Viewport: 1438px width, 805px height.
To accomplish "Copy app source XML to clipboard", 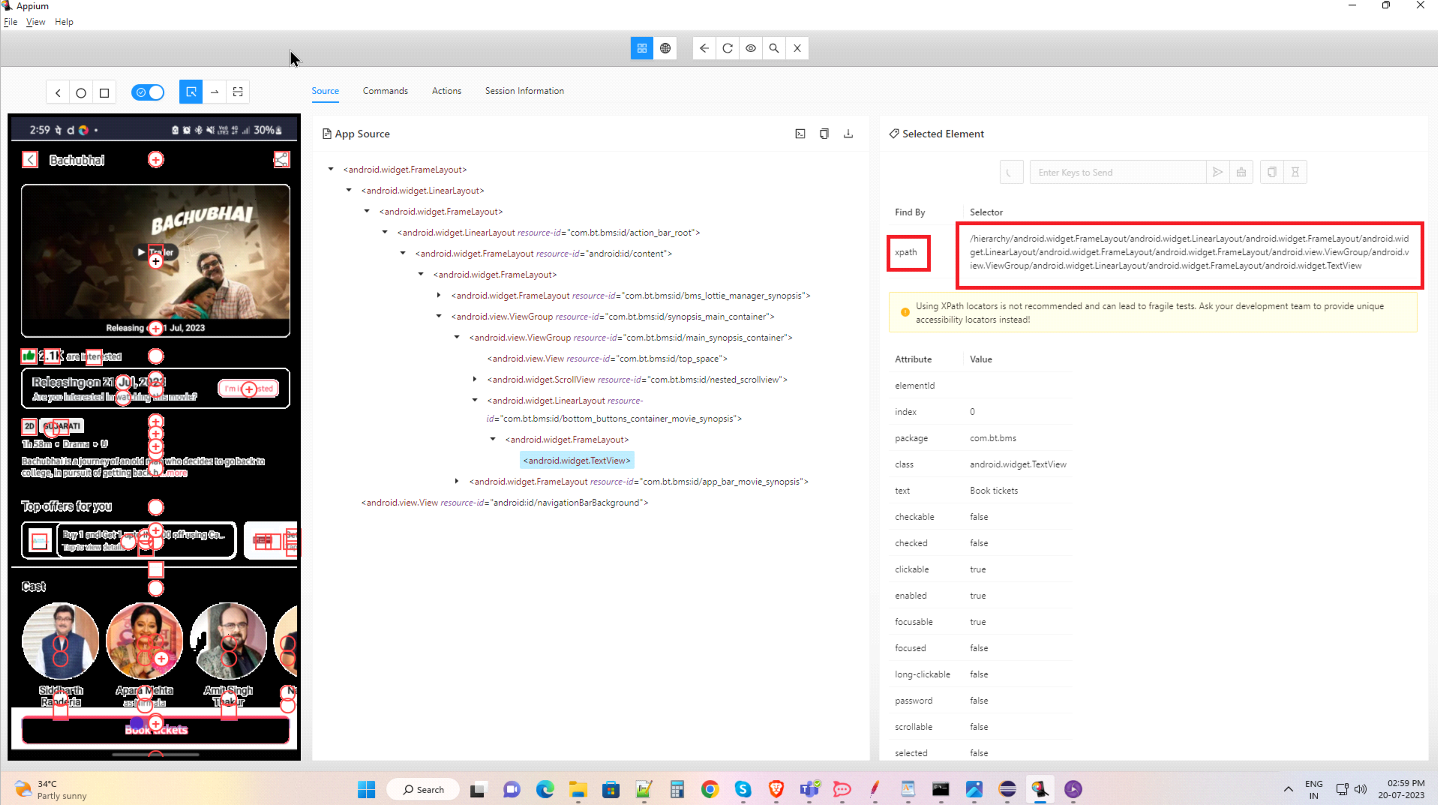I will (x=824, y=134).
